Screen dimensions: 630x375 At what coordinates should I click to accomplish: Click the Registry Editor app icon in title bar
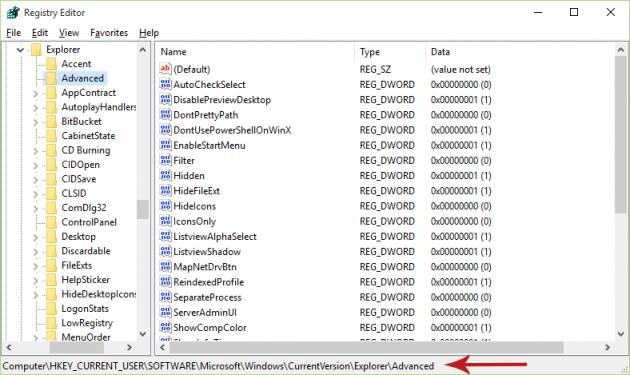click(x=13, y=12)
